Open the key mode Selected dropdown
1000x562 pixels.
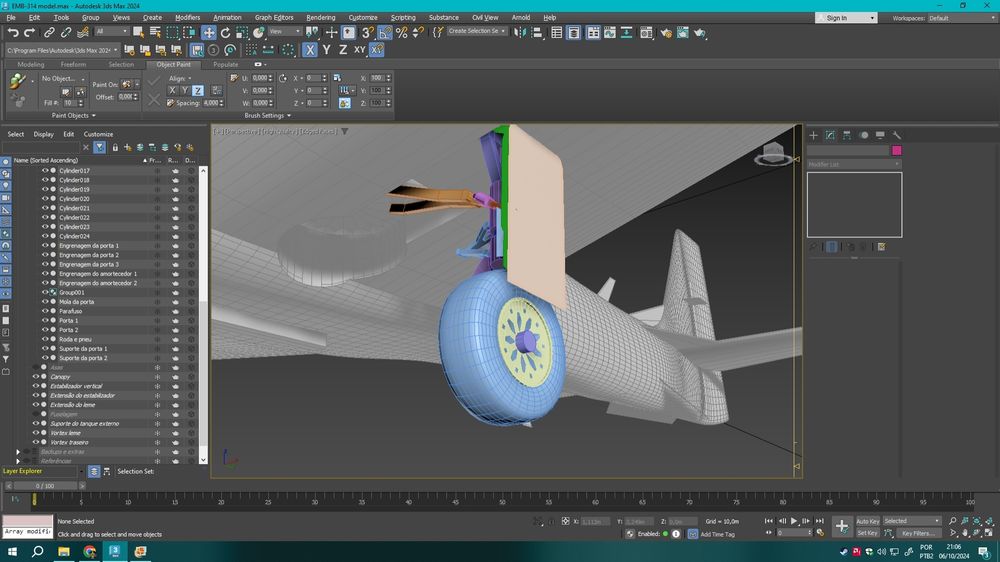pyautogui.click(x=911, y=521)
